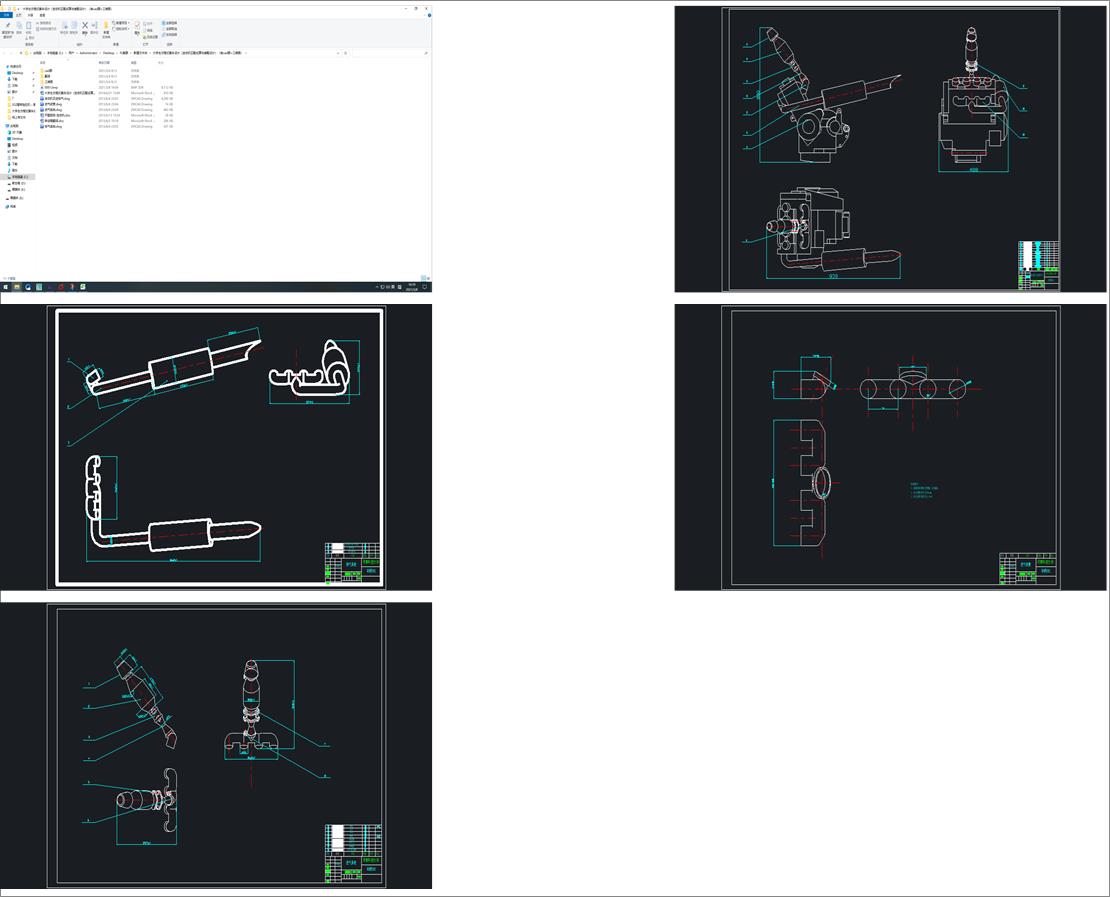
Task: Expand the address bar history dropdown arrow
Action: point(338,53)
